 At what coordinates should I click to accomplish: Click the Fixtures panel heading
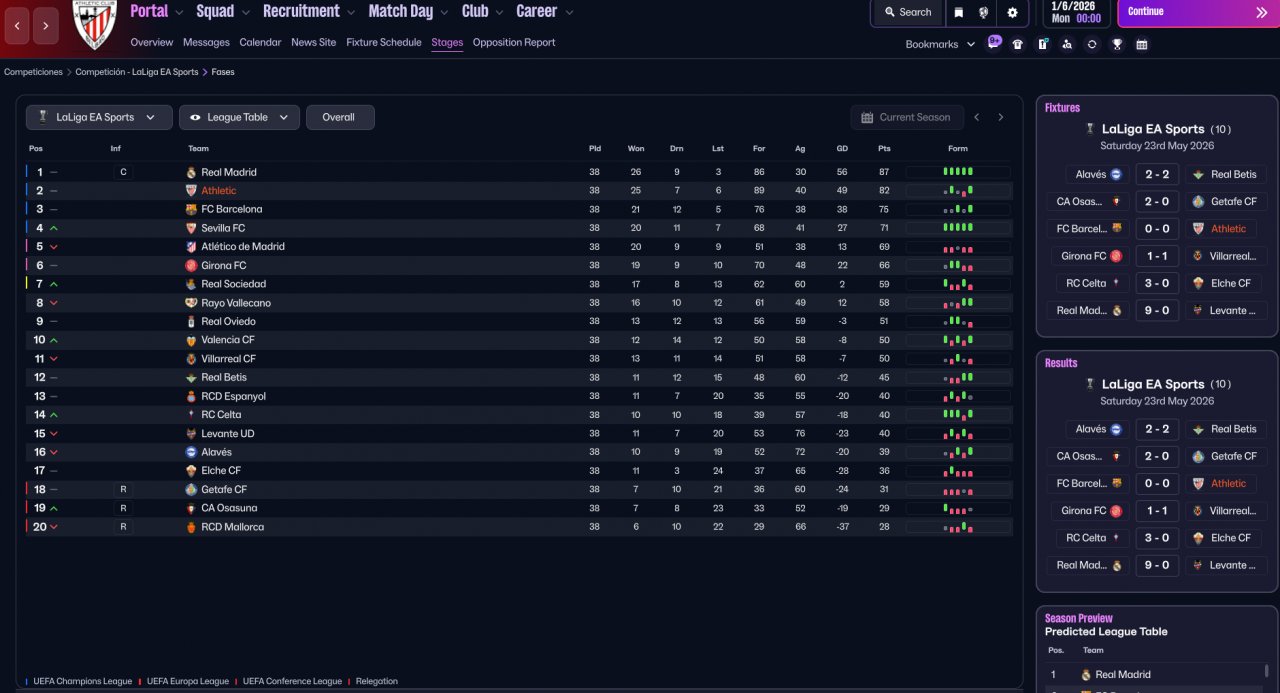tap(1062, 108)
